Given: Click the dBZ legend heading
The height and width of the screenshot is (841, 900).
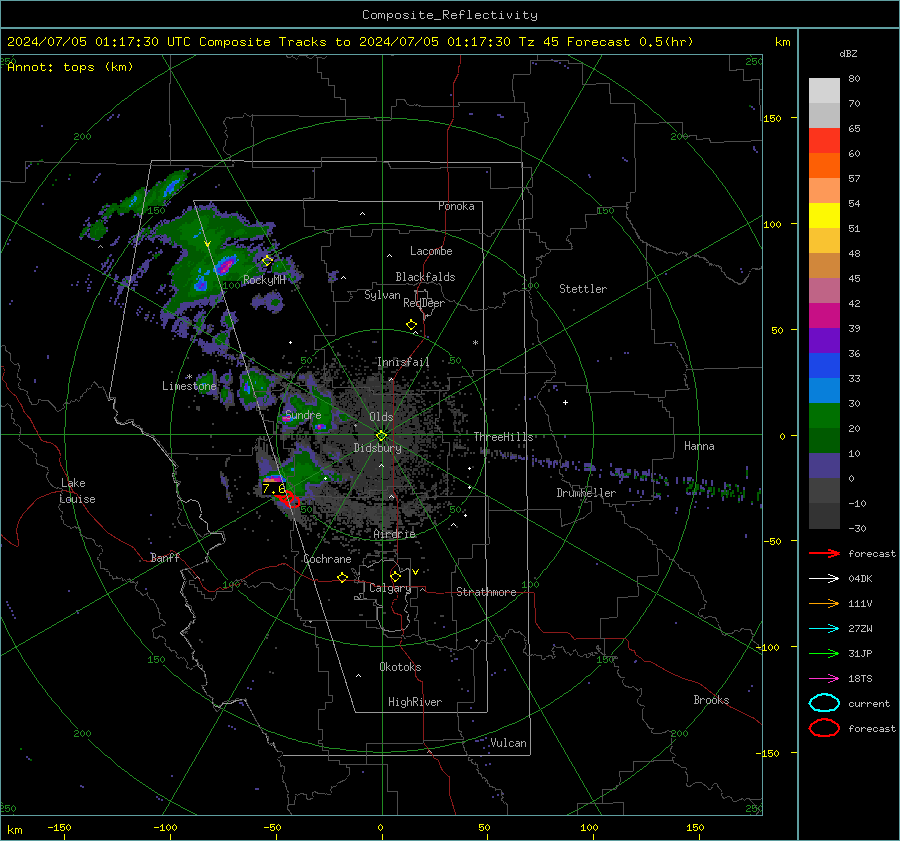Looking at the screenshot, I should tap(848, 54).
